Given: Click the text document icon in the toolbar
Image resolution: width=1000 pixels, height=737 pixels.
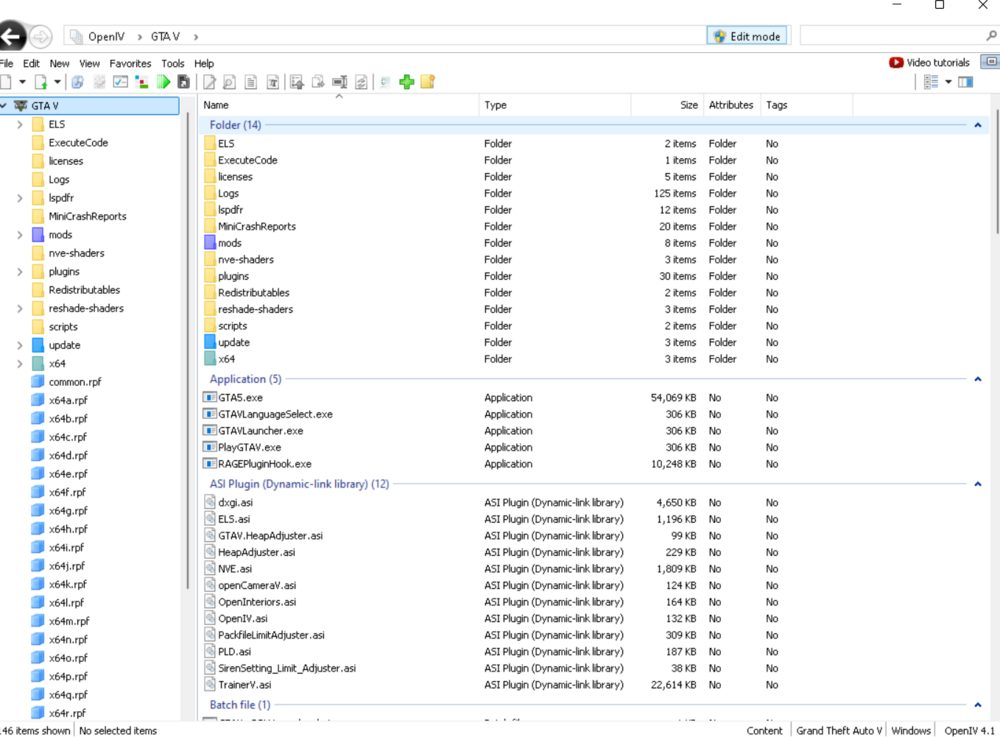Looking at the screenshot, I should click(x=251, y=82).
